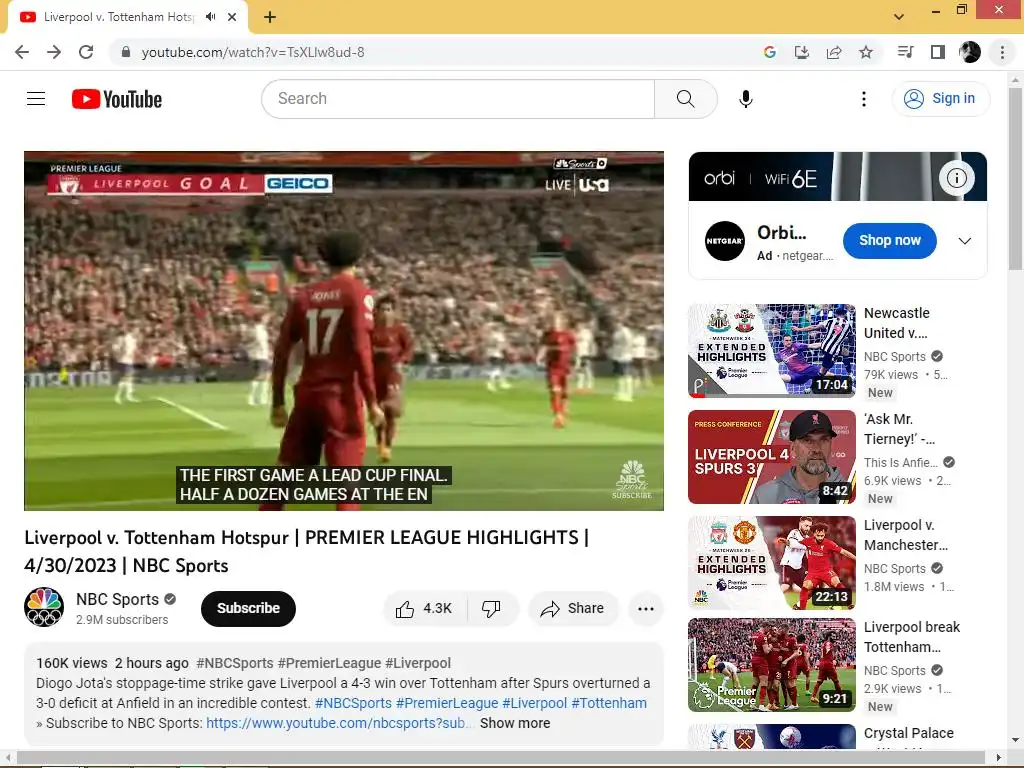Click the Sign in button
Viewport: 1024px width, 768px height.
(941, 99)
